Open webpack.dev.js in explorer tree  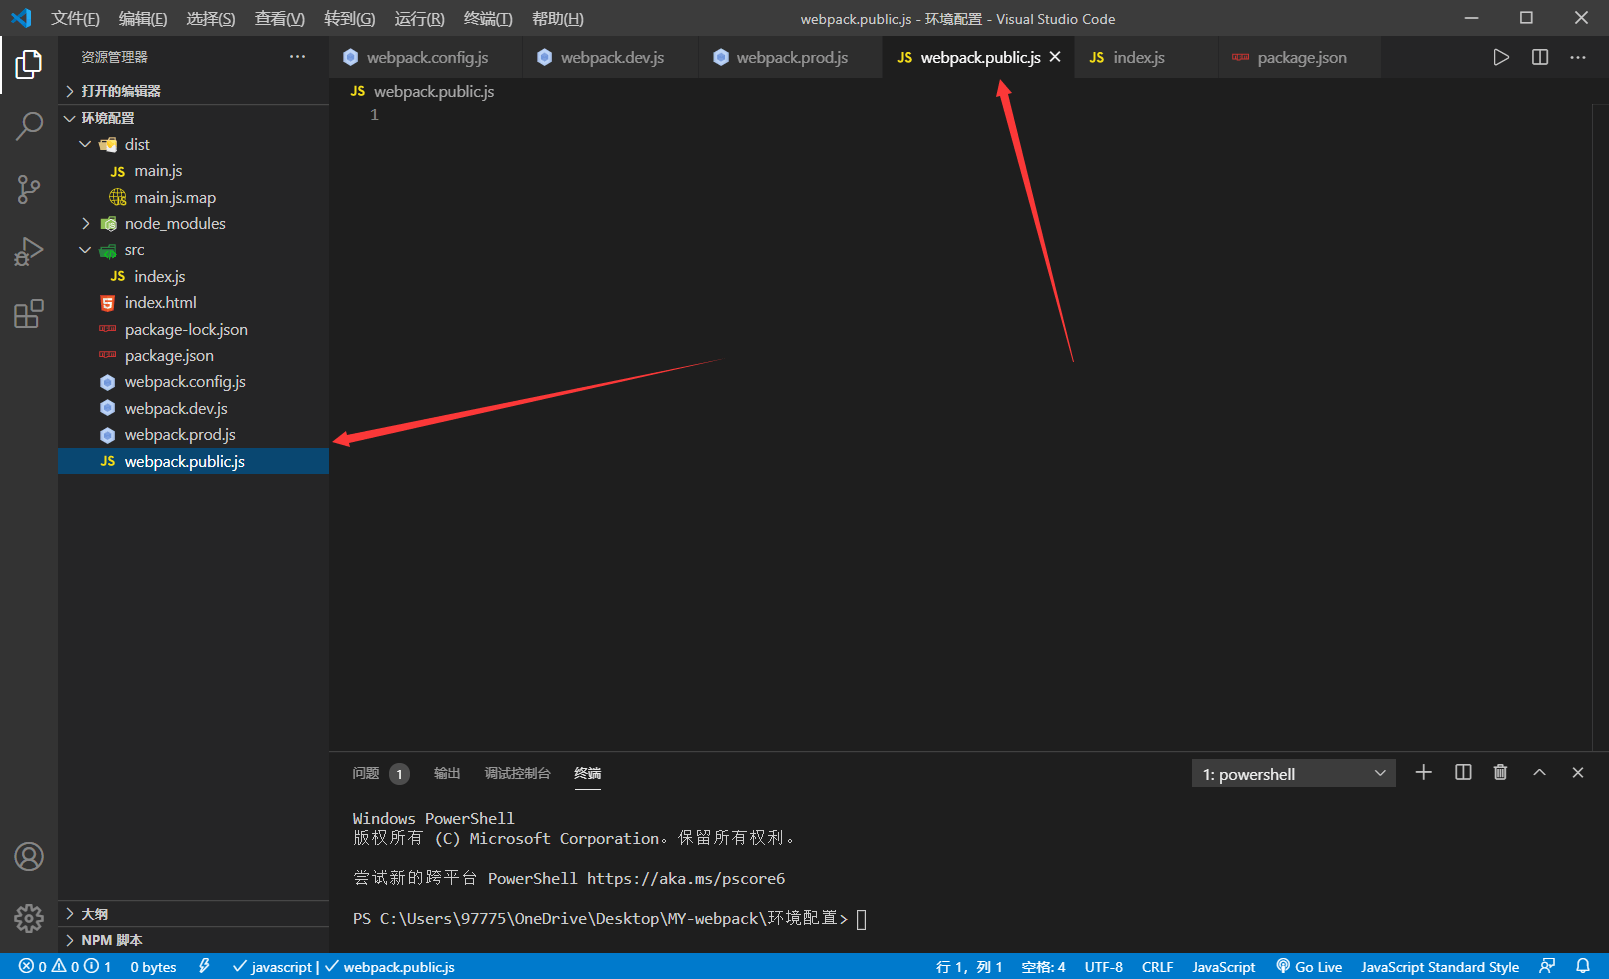click(193, 408)
